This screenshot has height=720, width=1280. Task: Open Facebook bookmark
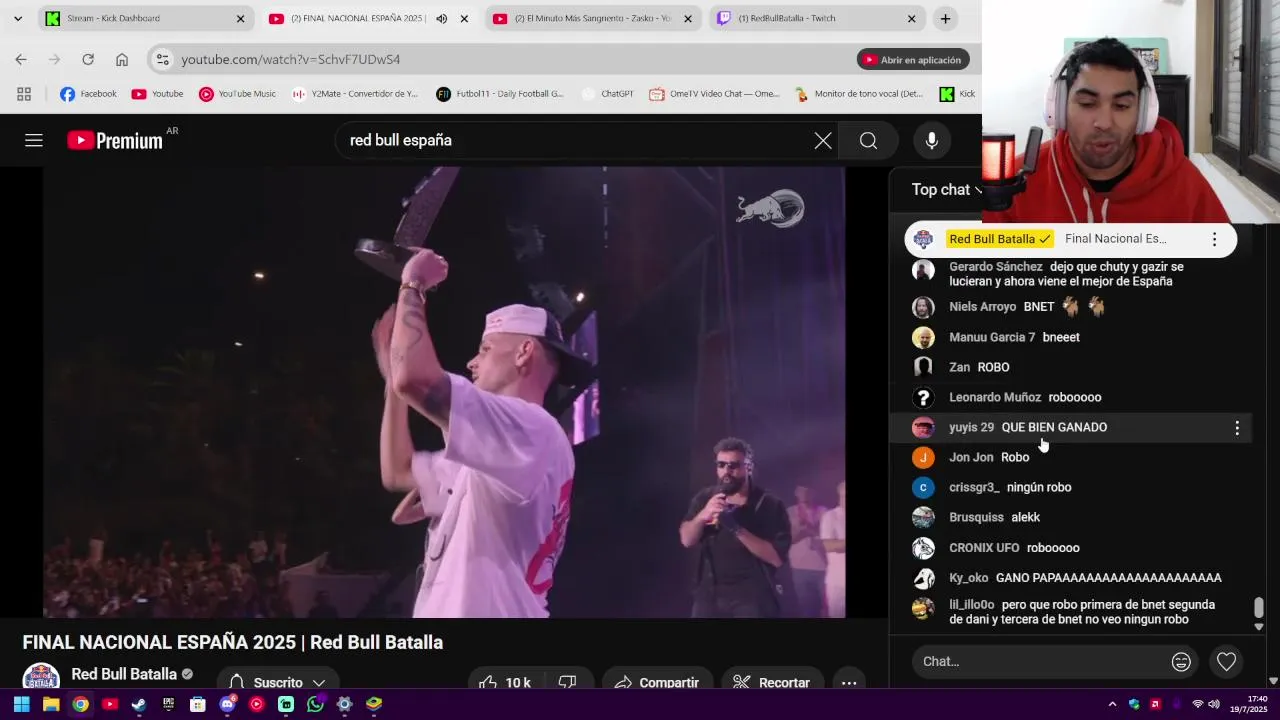[x=88, y=94]
